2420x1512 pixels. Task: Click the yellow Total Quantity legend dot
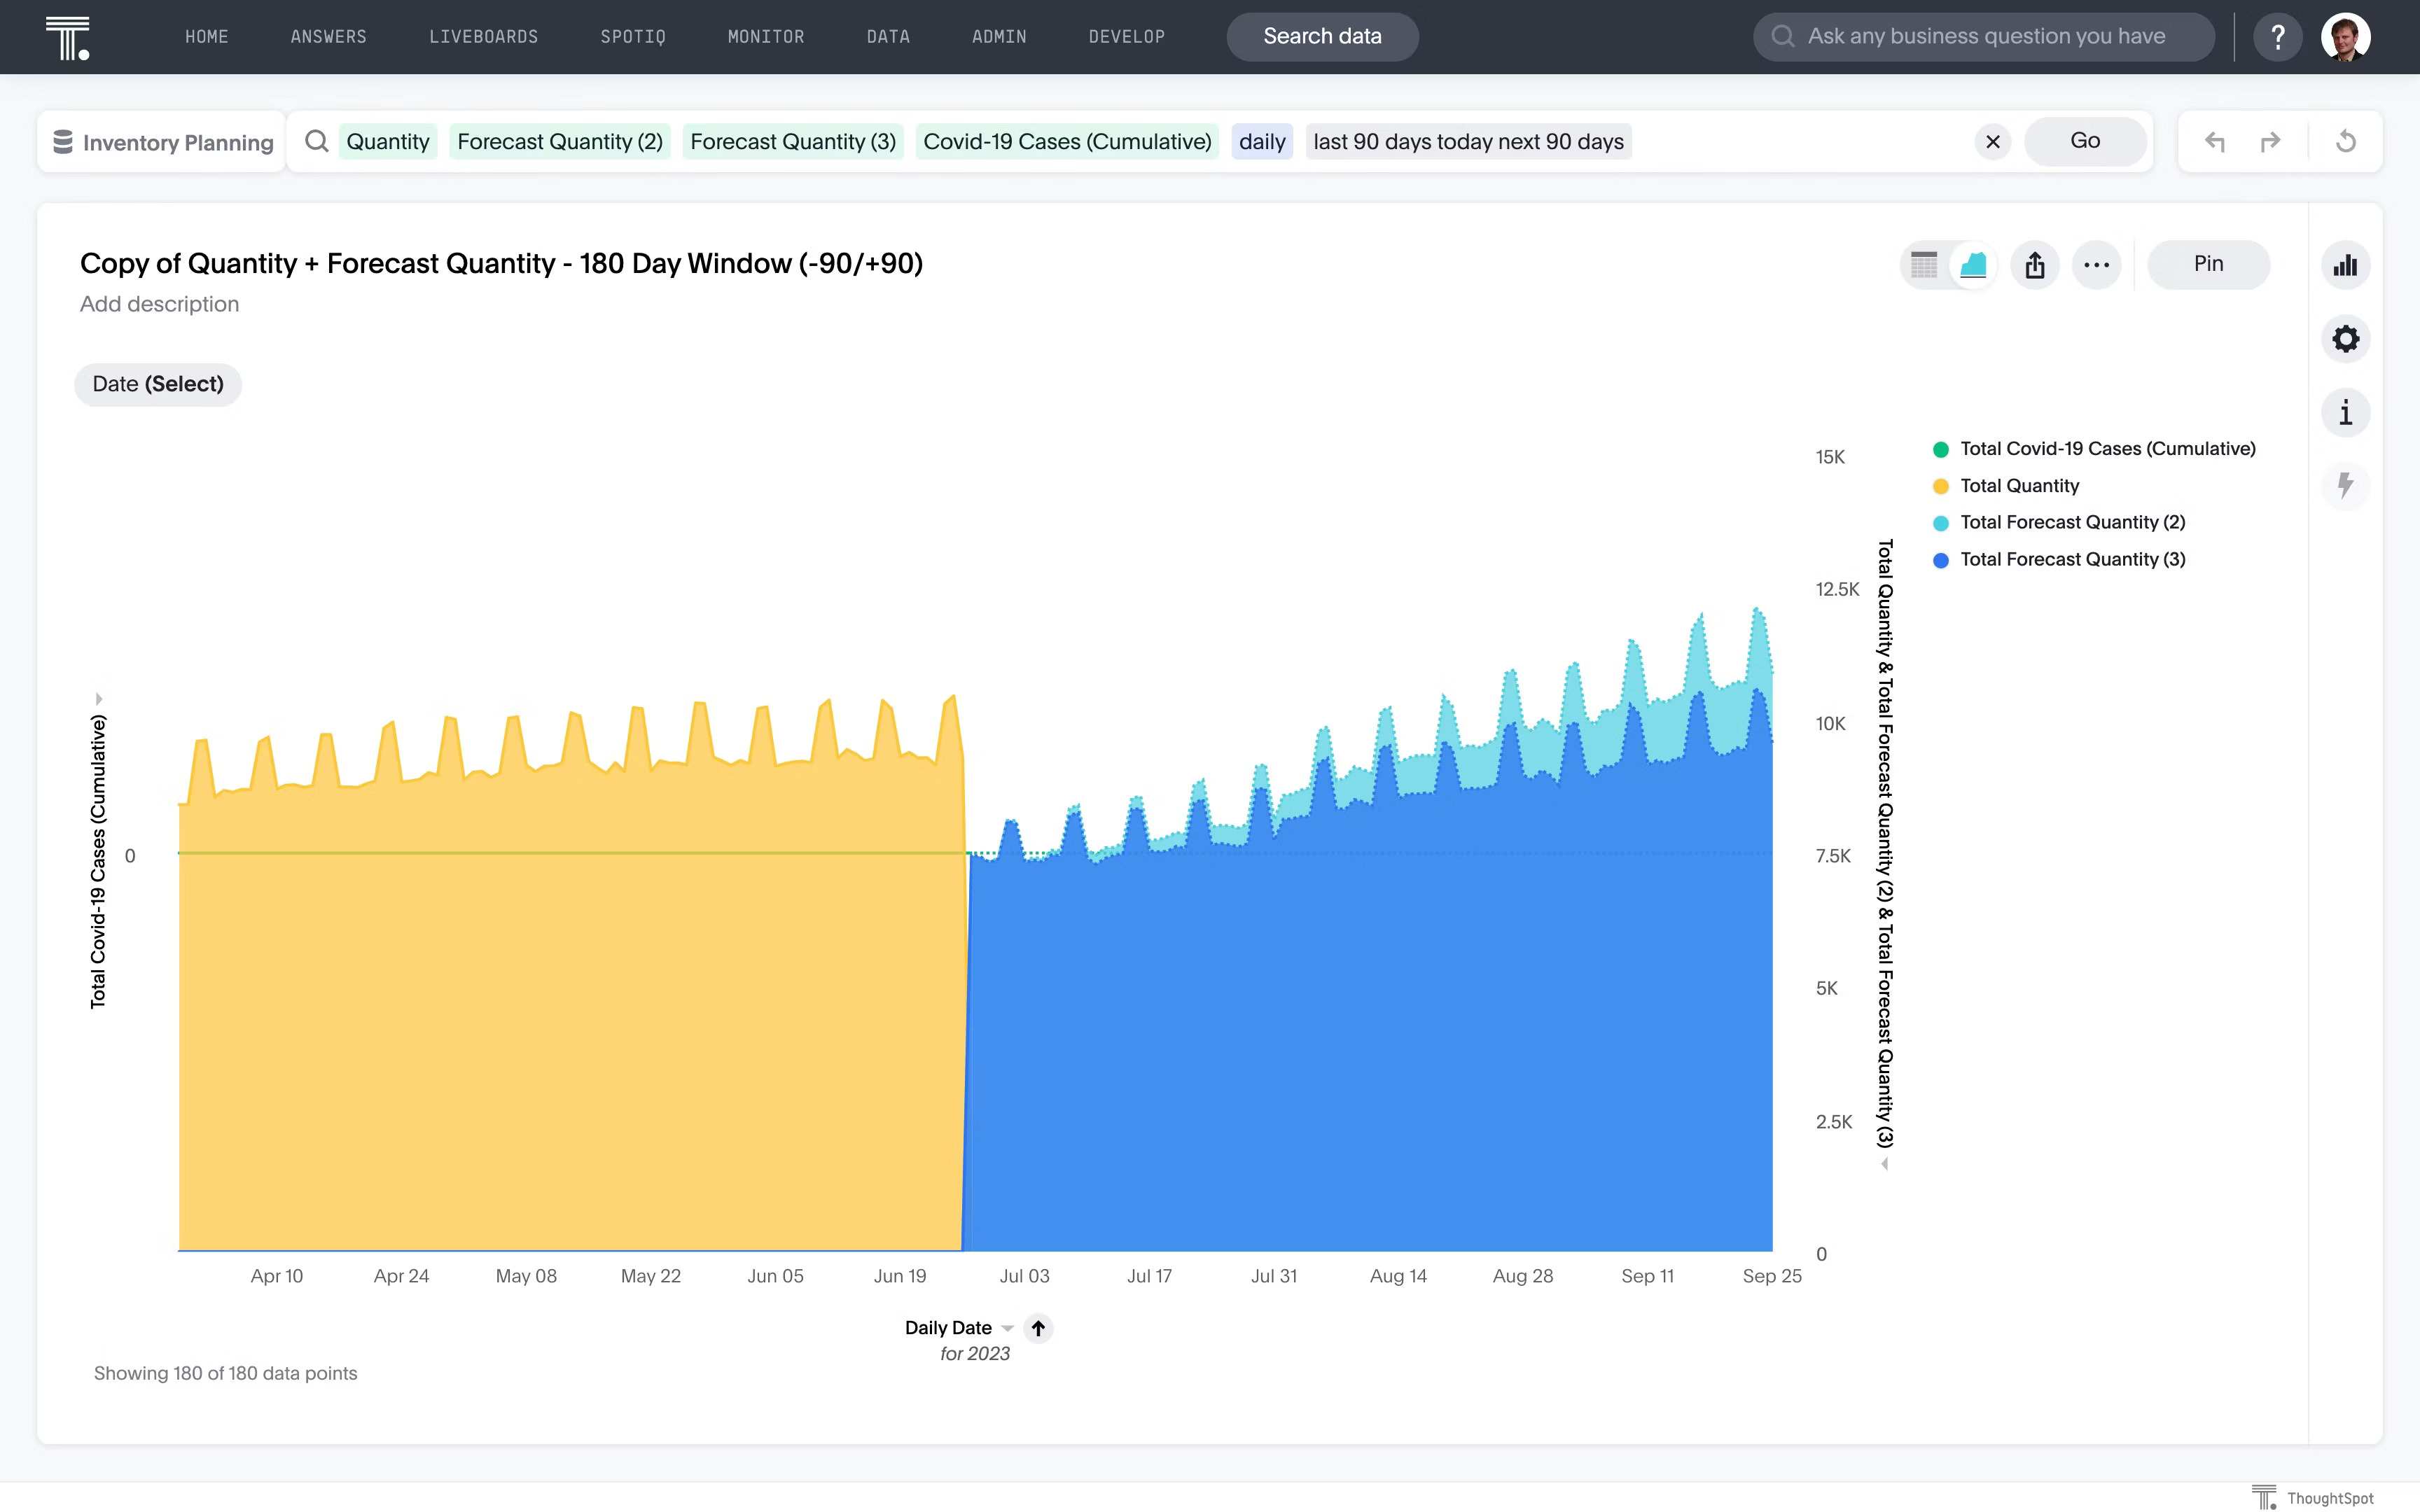[1941, 486]
